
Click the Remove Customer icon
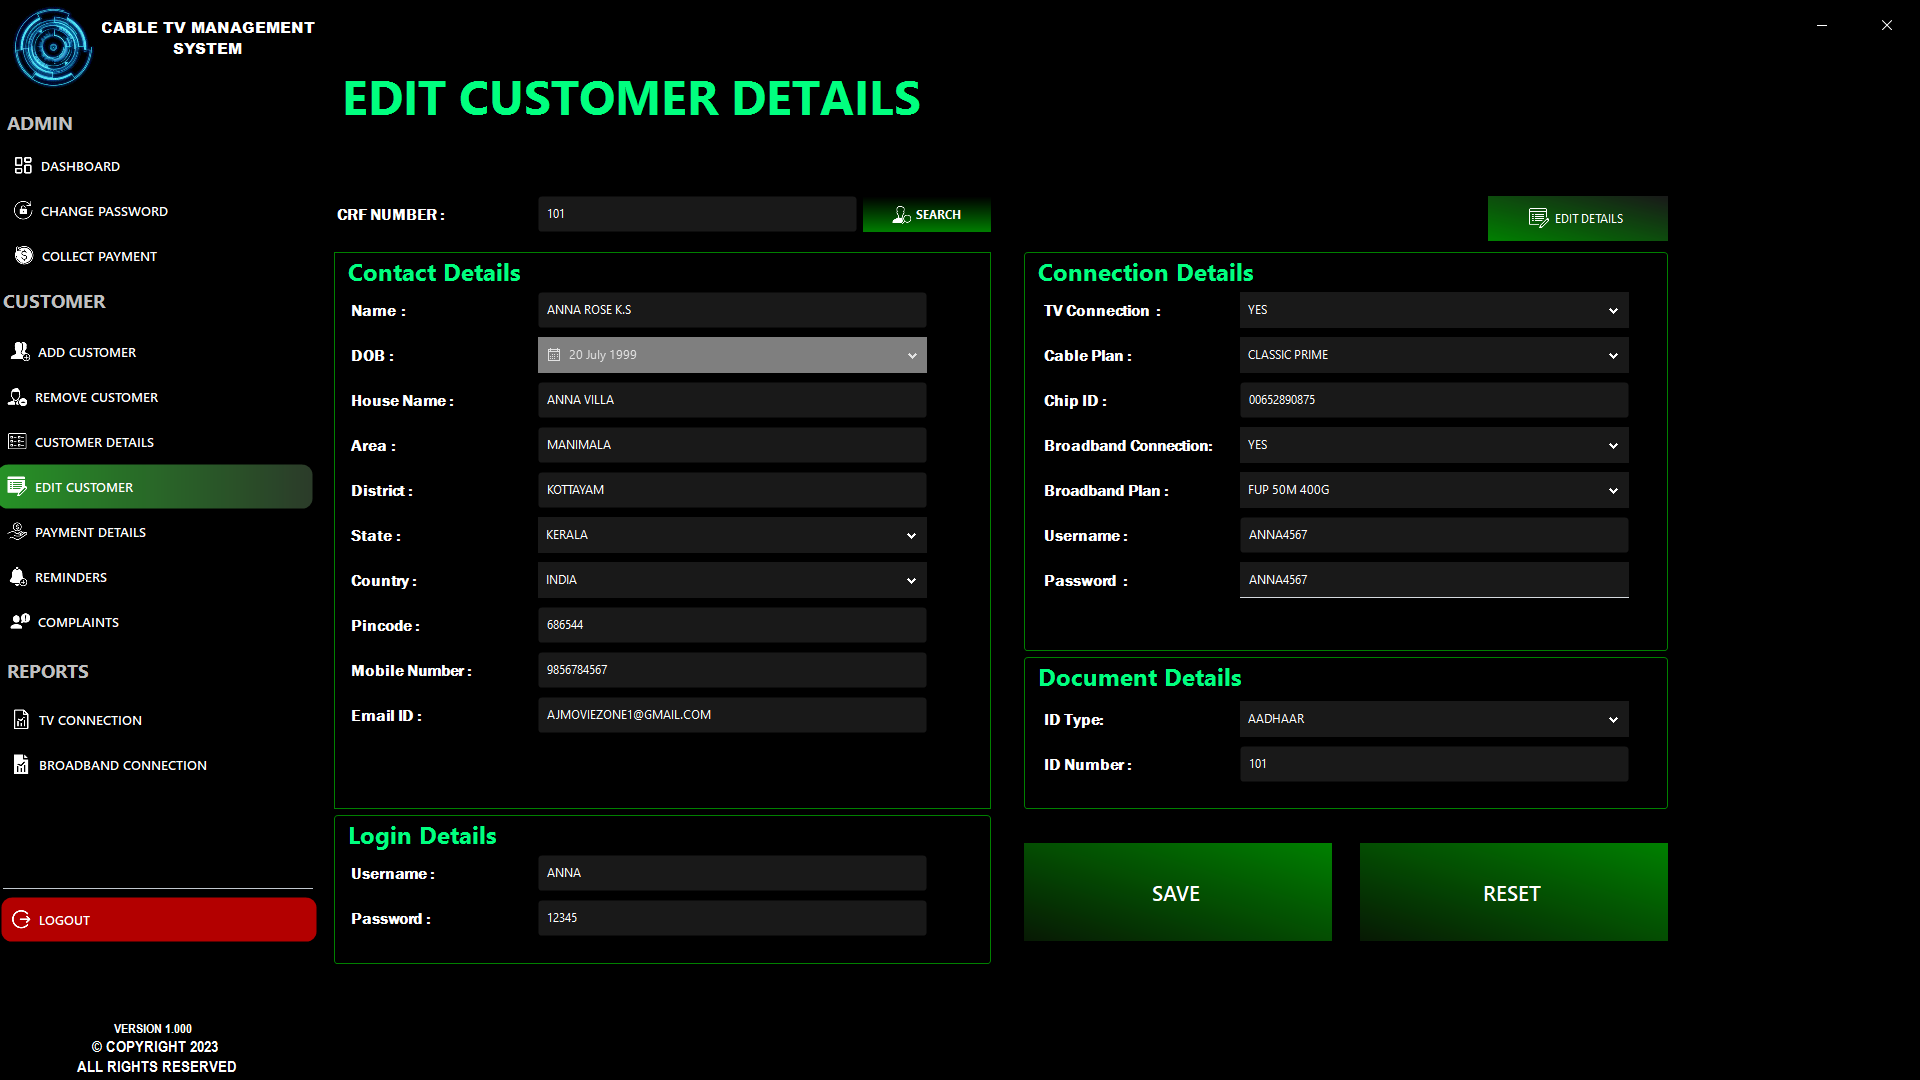point(18,397)
